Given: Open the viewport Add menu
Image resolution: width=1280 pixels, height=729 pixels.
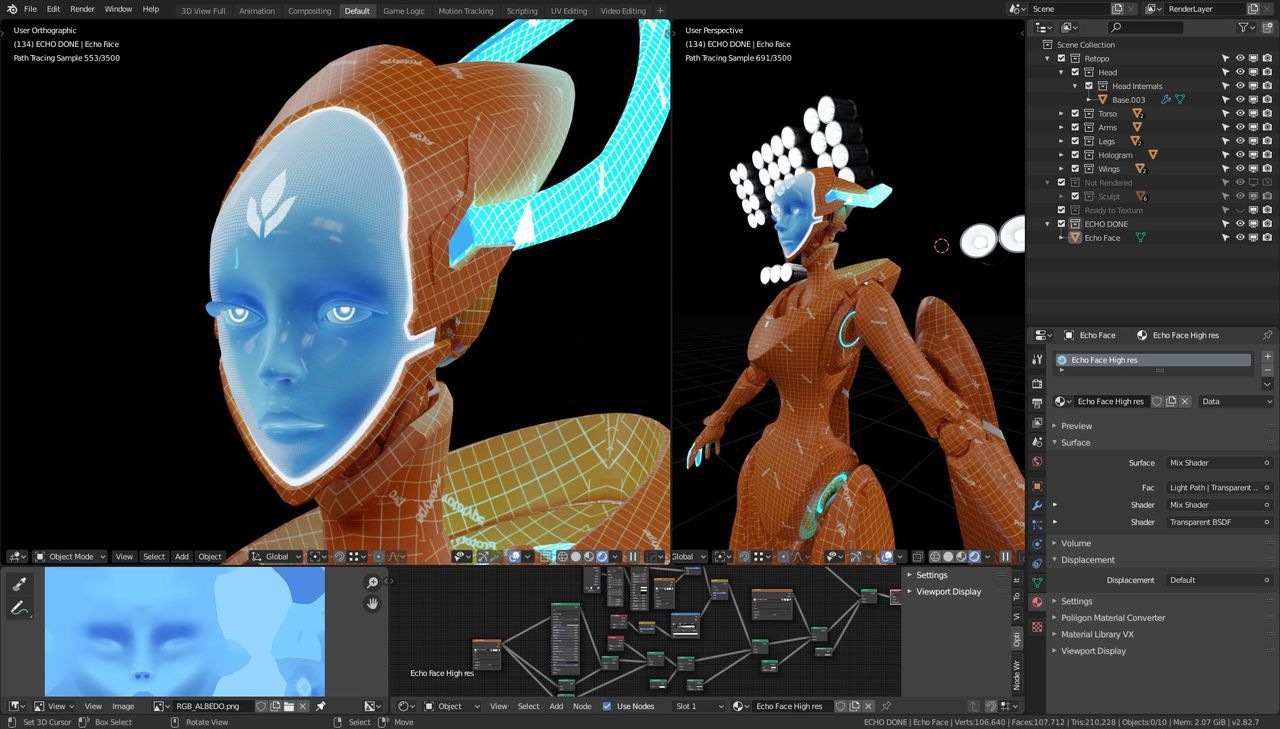Looking at the screenshot, I should (x=181, y=557).
